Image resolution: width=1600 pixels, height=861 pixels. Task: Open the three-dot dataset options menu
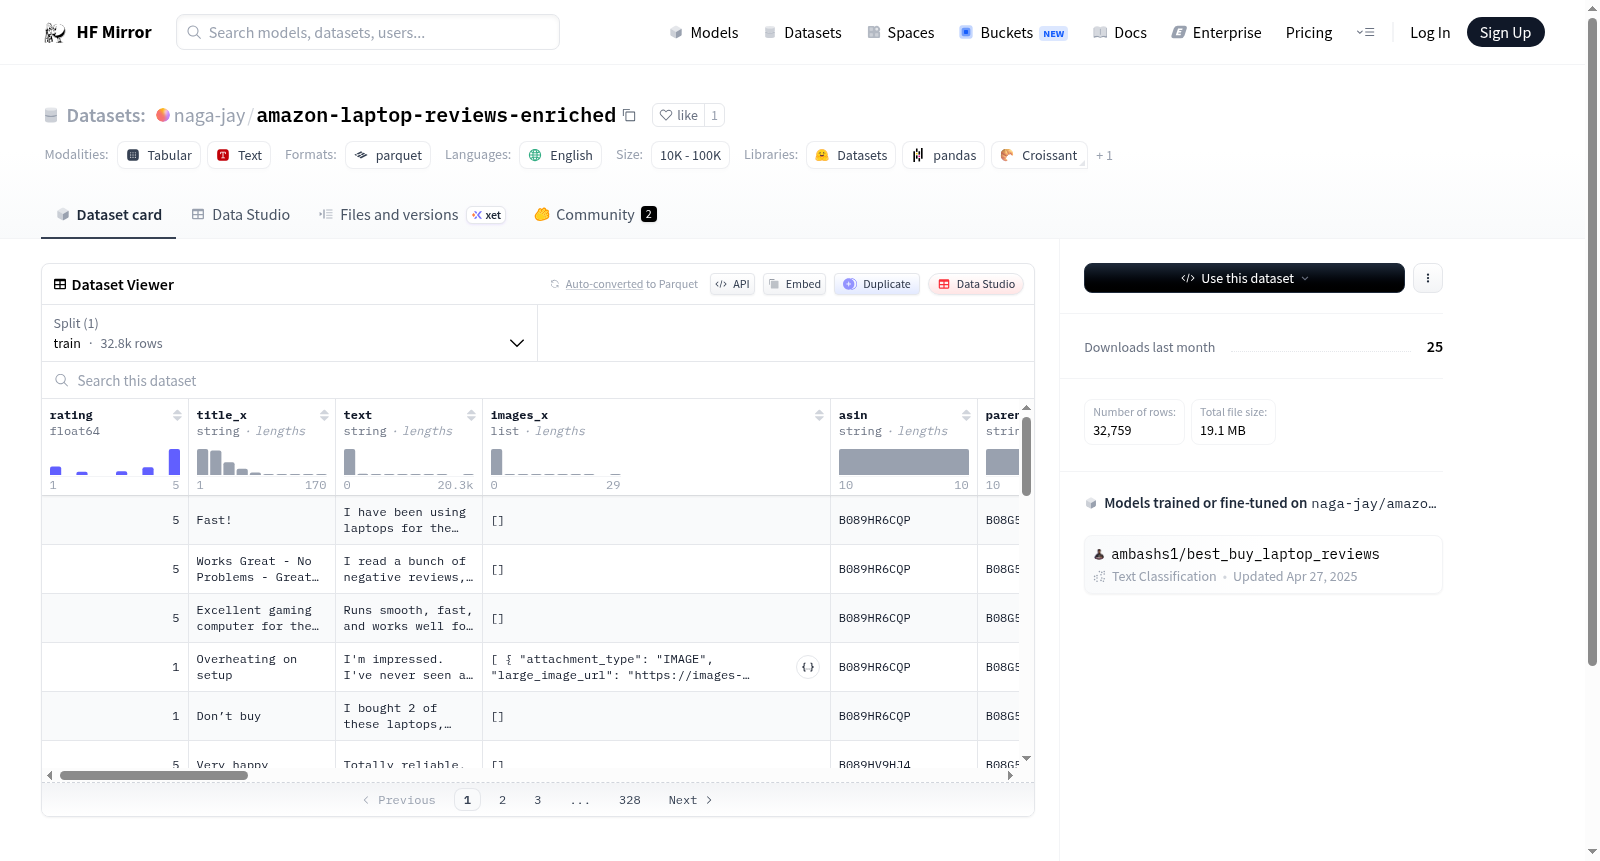click(x=1428, y=278)
